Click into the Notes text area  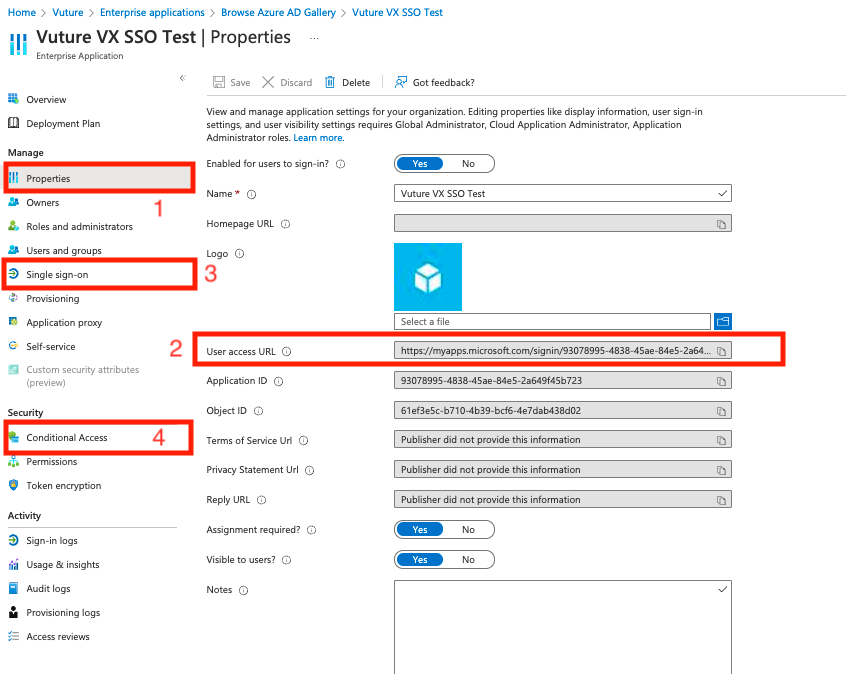click(x=563, y=627)
